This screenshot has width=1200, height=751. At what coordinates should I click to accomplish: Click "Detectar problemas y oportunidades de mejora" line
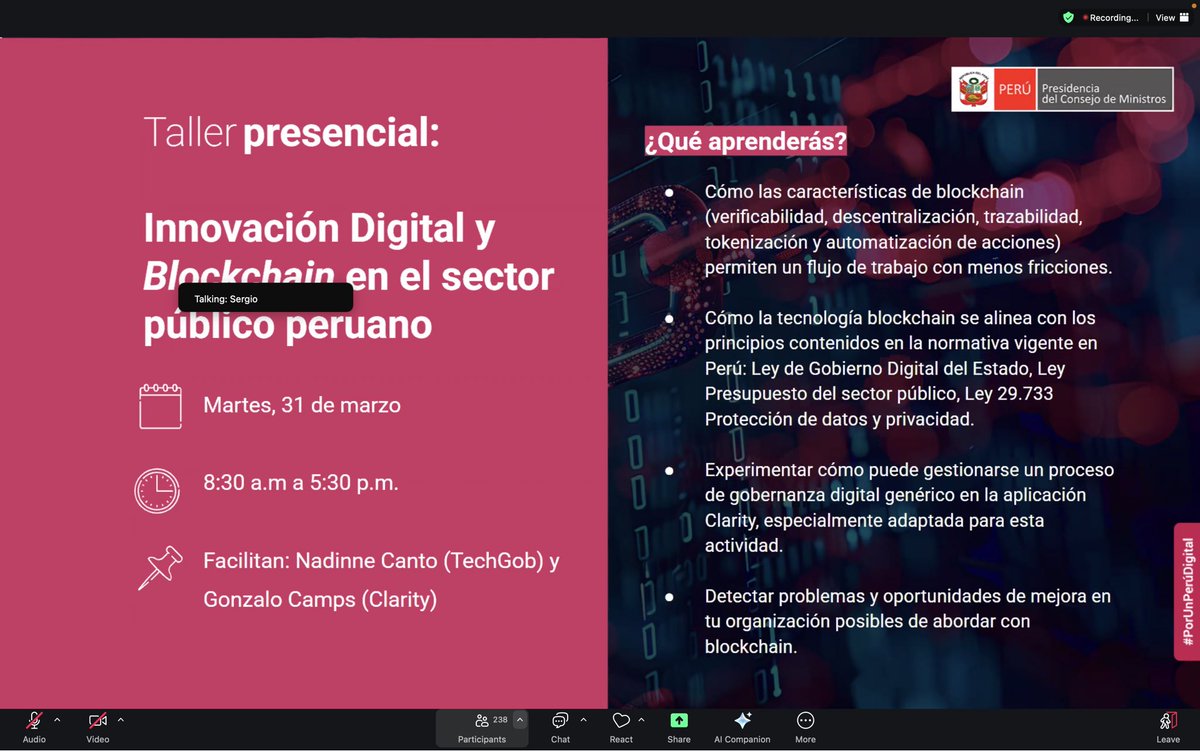908,596
